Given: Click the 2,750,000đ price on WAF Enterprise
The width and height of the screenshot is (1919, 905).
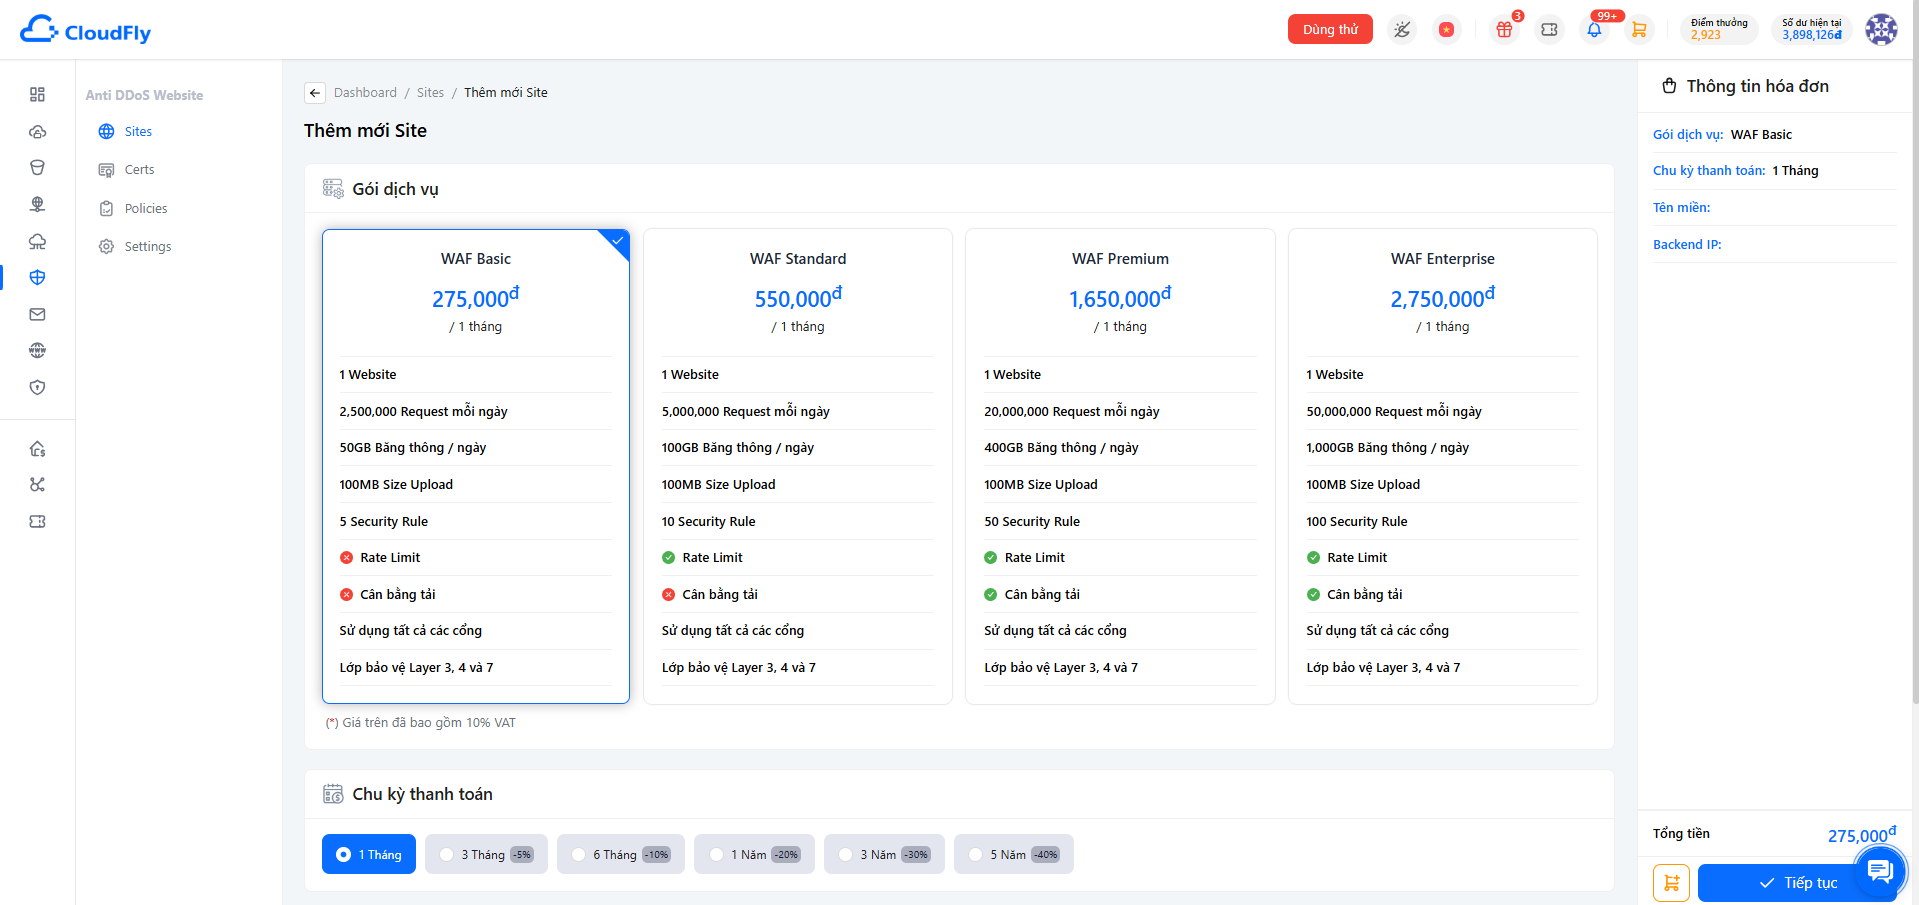Looking at the screenshot, I should pos(1443,298).
